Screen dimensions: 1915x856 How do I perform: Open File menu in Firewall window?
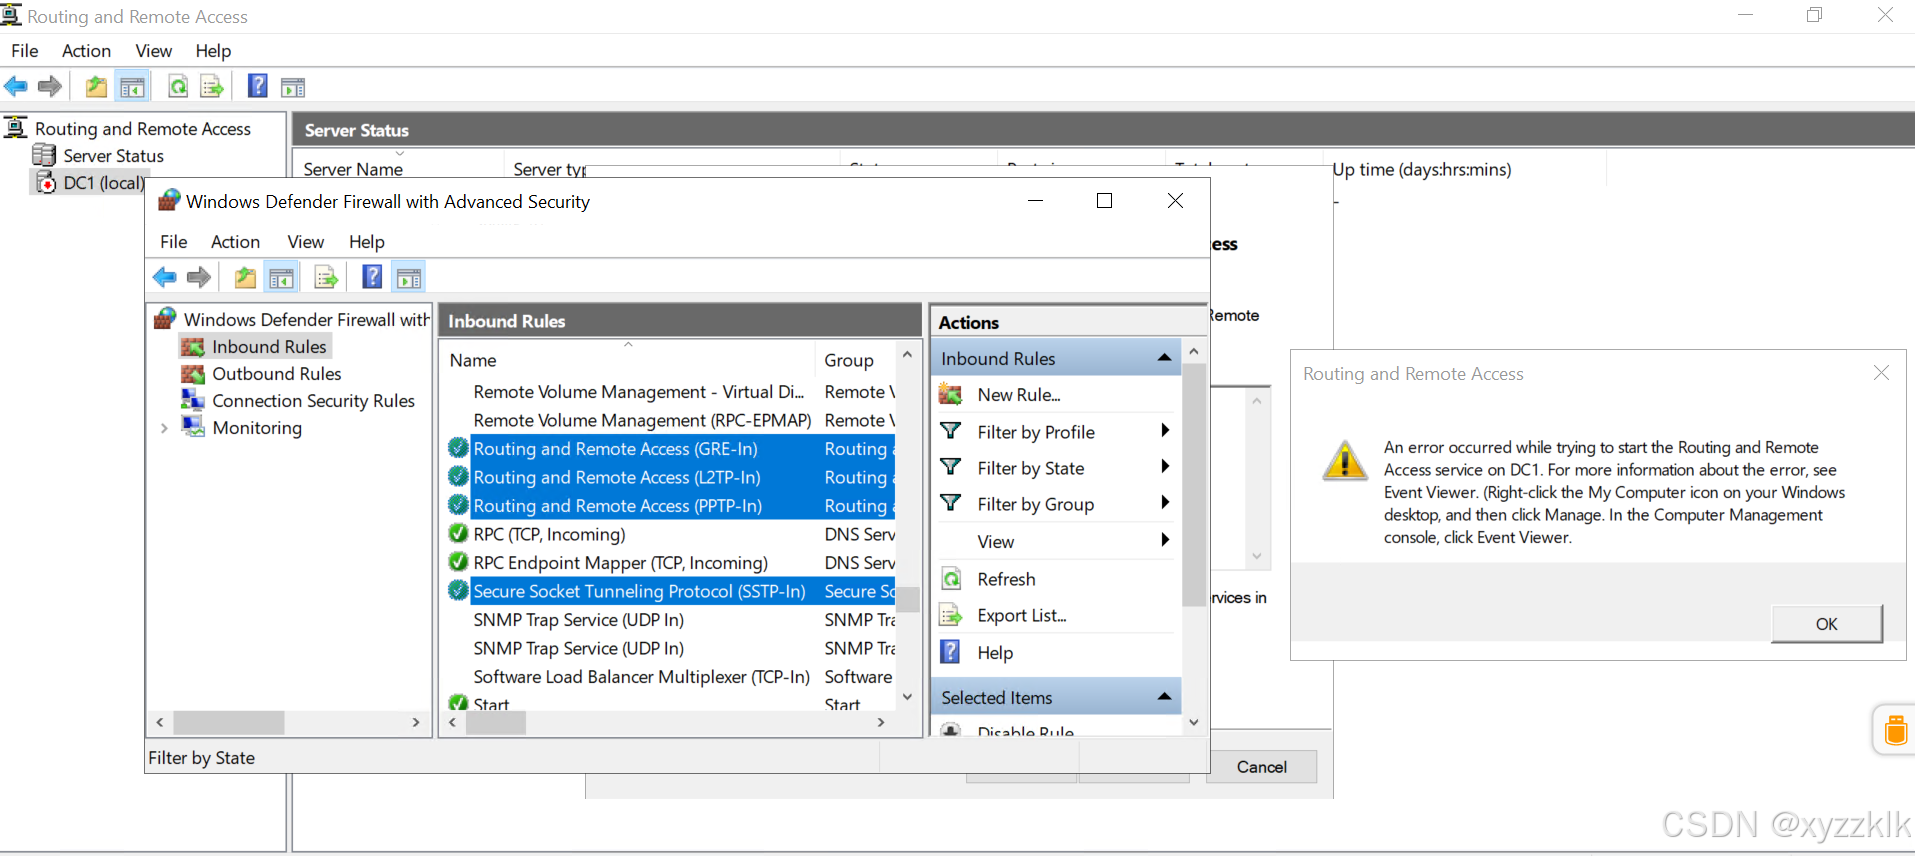pyautogui.click(x=174, y=242)
